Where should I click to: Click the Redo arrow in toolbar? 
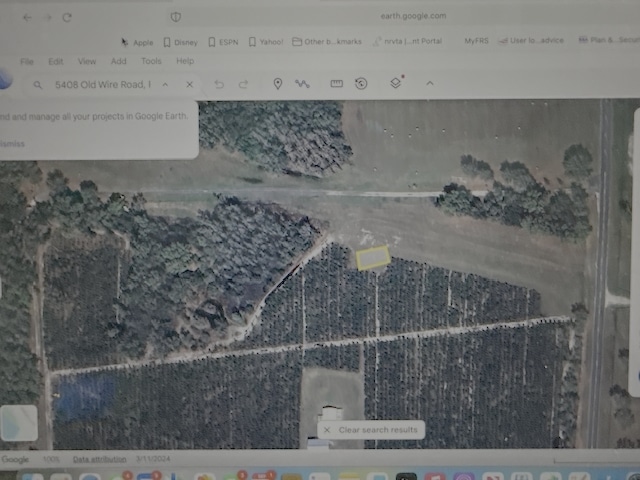[243, 85]
